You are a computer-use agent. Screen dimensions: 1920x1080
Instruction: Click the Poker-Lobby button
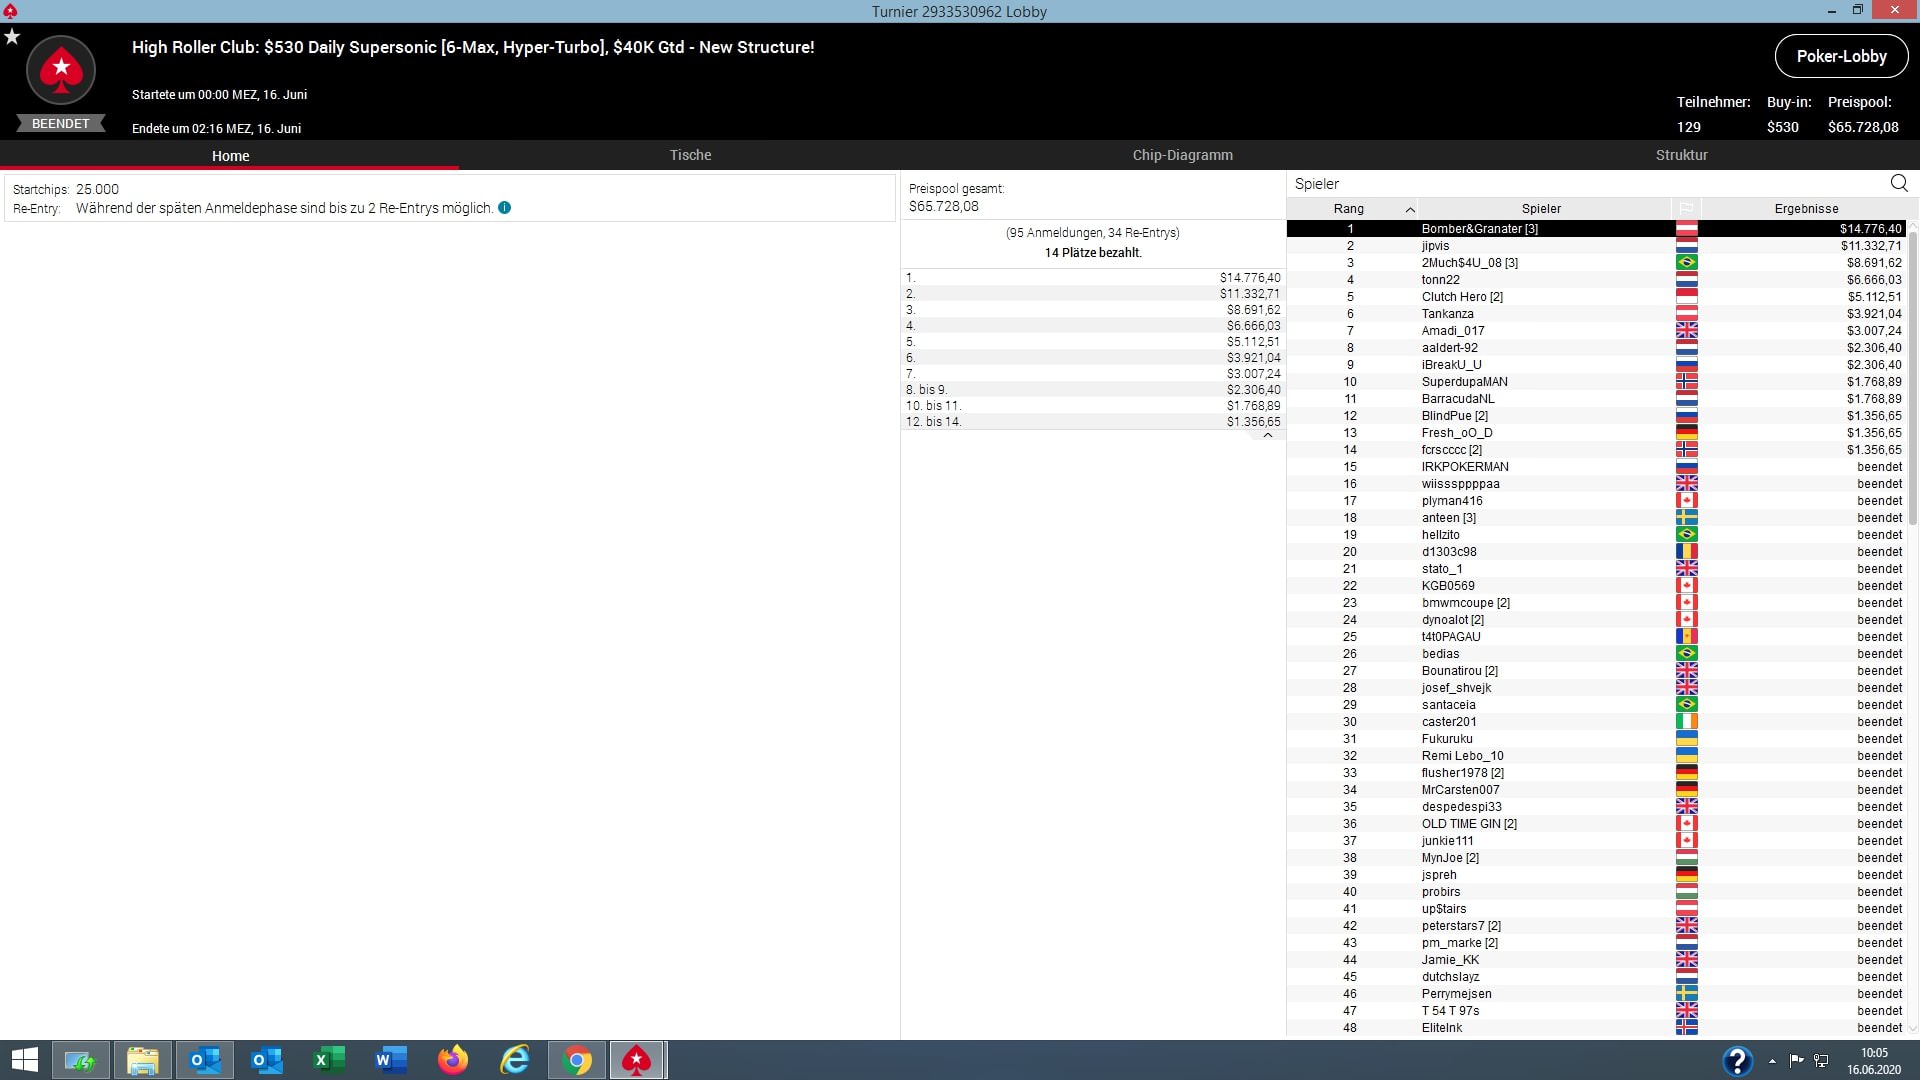pyautogui.click(x=1840, y=56)
